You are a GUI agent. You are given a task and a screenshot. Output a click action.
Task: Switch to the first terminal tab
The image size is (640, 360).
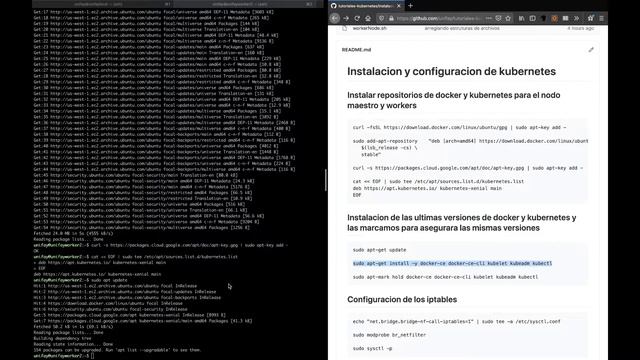coord(102,4)
